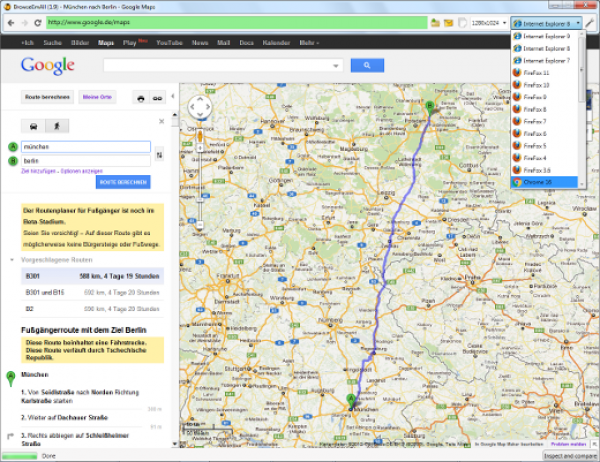600x462 pixels.
Task: Click the Google logo
Action: 47,66
